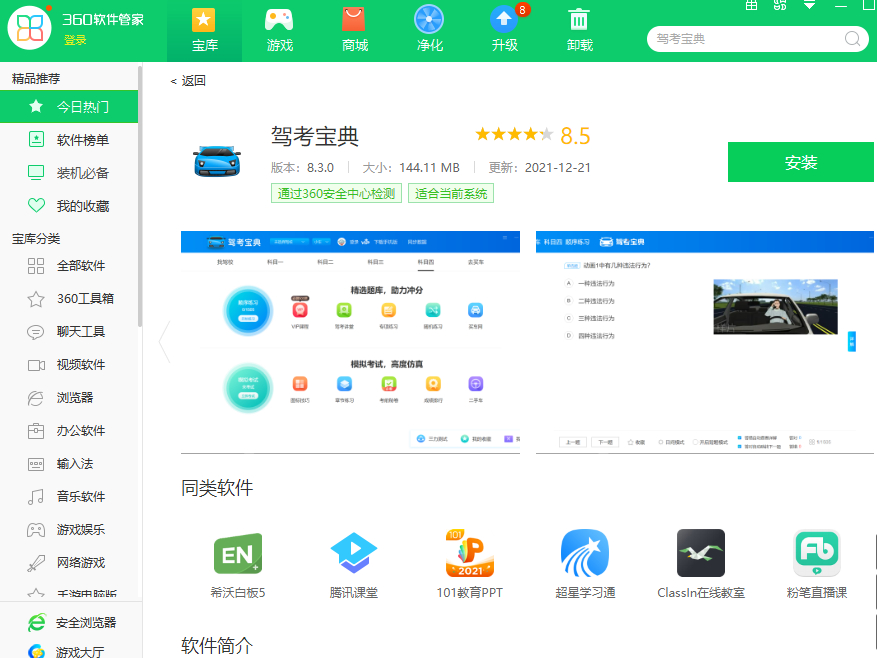Launch 游戏大厅 from the sidebar bottom
The image size is (877, 658).
pos(65,651)
